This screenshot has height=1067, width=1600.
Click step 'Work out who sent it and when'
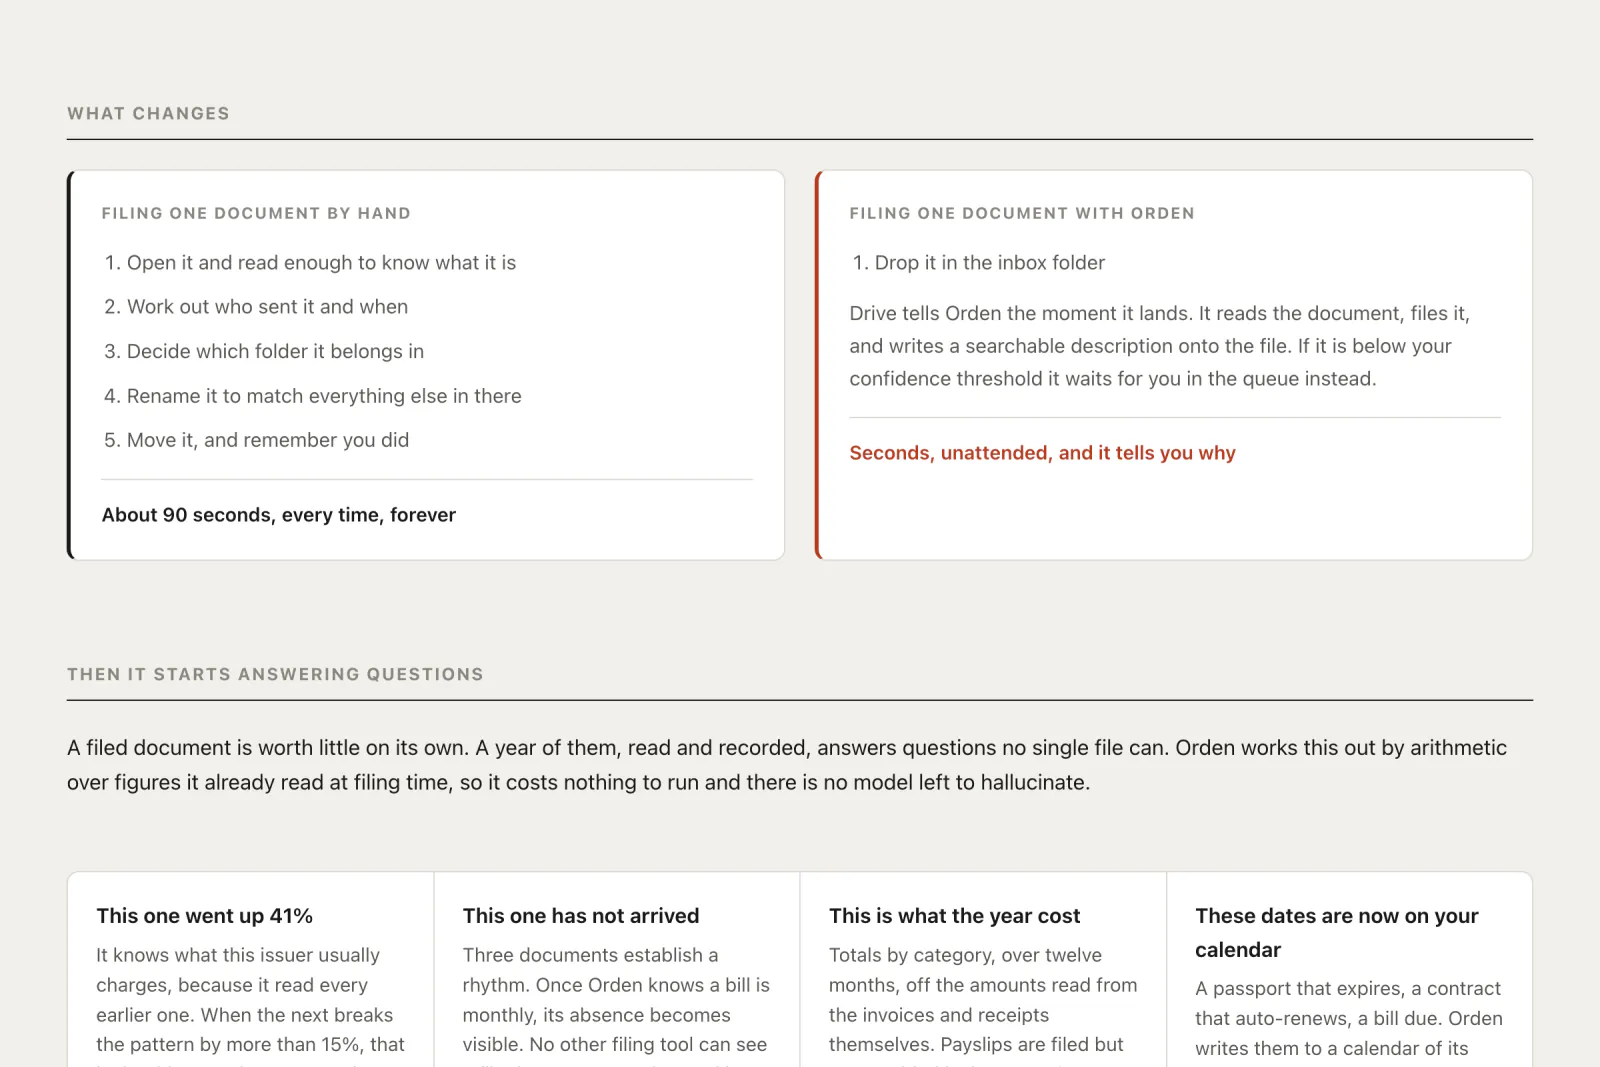point(267,307)
